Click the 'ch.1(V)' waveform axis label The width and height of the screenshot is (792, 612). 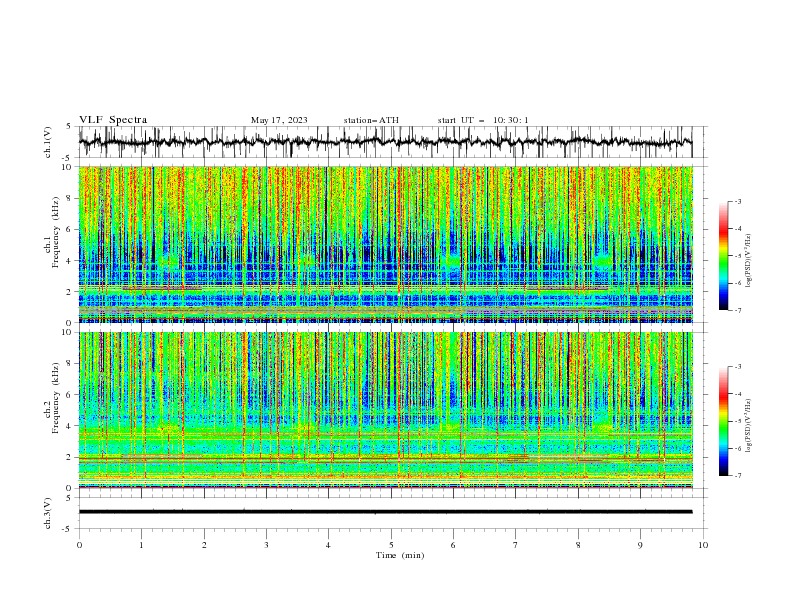[48, 142]
